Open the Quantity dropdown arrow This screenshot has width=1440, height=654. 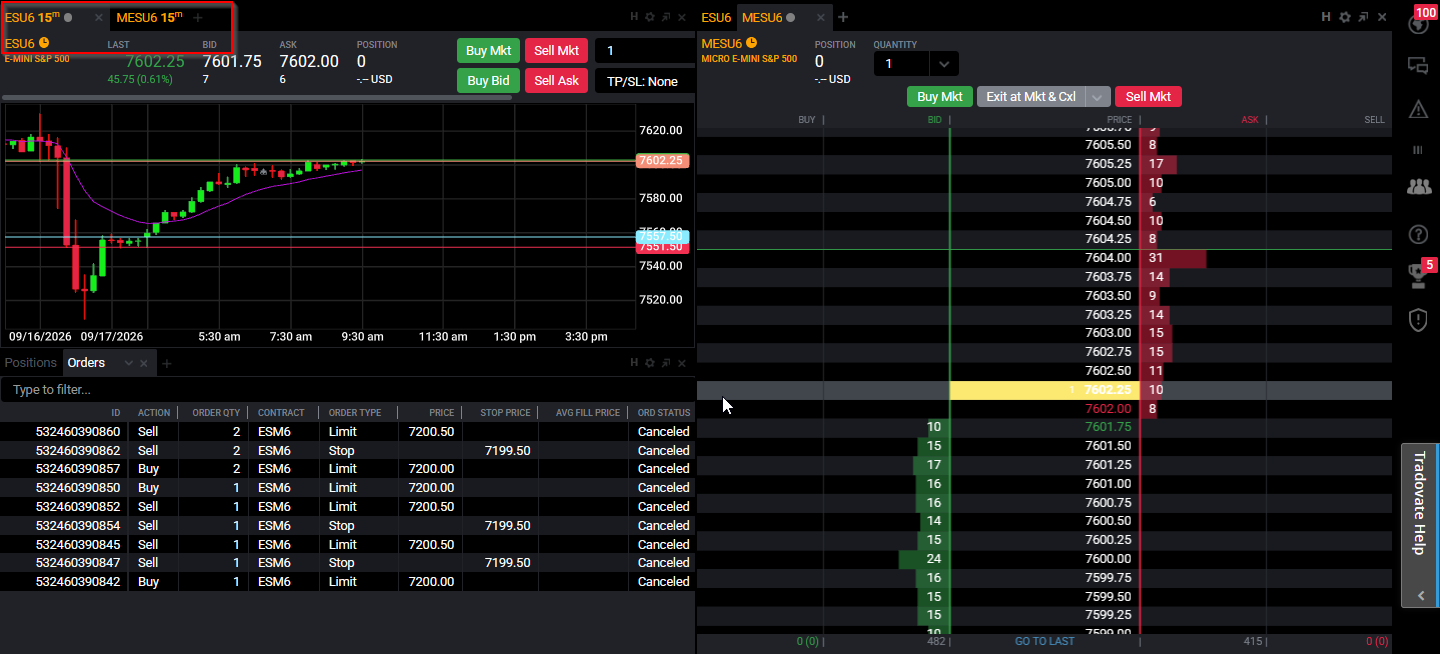pos(944,64)
